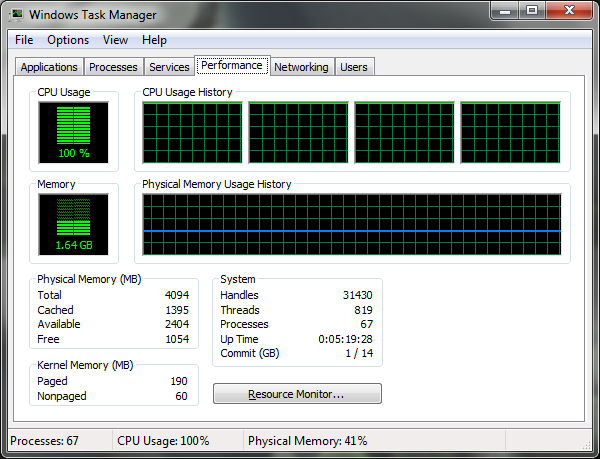
Task: Click the System group label
Action: click(x=238, y=279)
